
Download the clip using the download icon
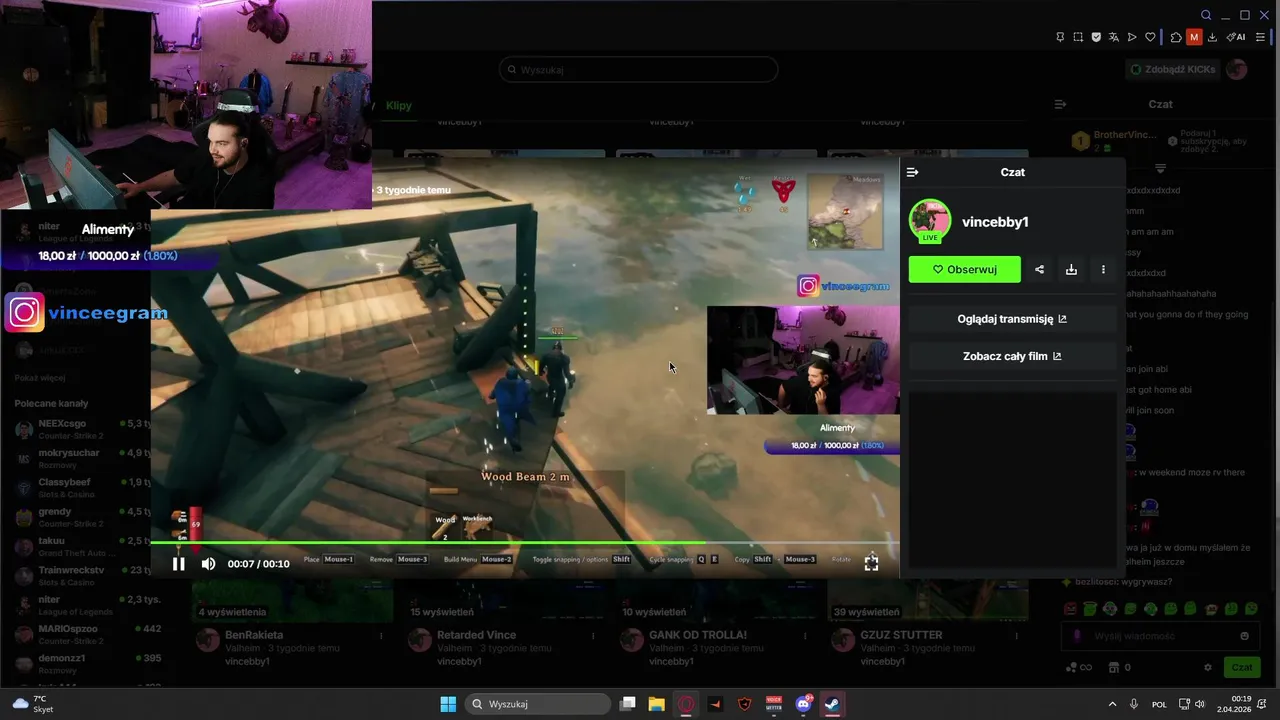tap(1071, 269)
